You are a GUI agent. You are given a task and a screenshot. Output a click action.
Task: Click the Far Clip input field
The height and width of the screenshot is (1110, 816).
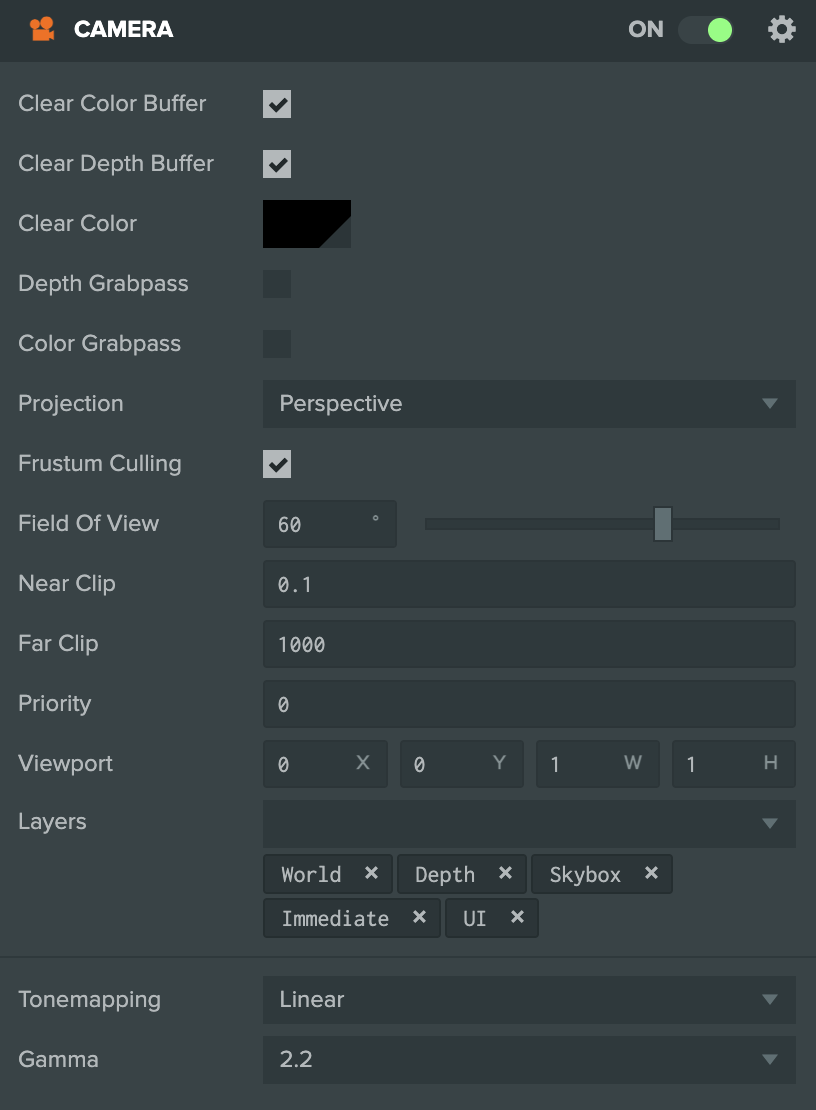click(x=529, y=644)
